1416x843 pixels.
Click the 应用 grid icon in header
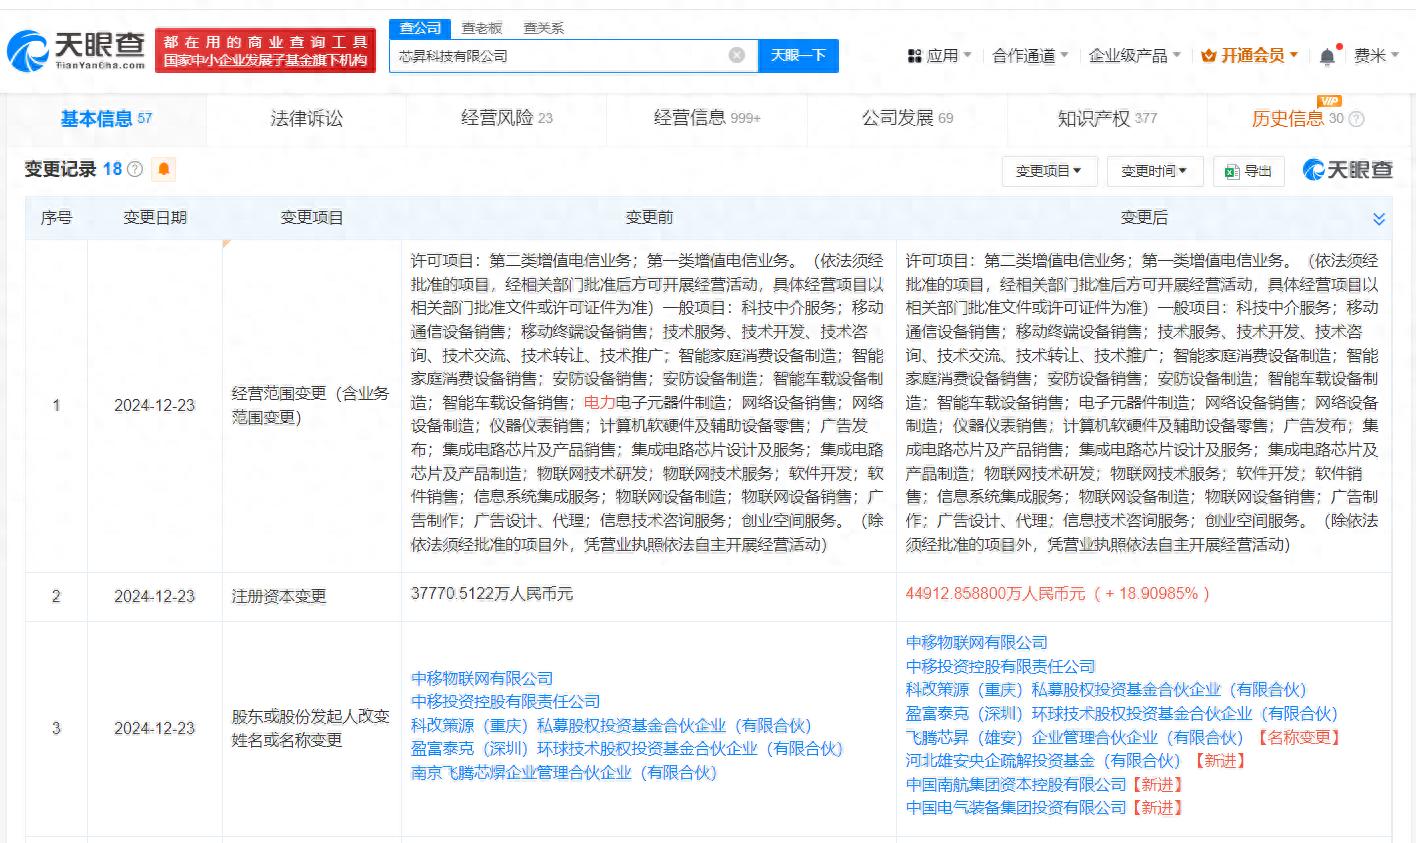(914, 56)
